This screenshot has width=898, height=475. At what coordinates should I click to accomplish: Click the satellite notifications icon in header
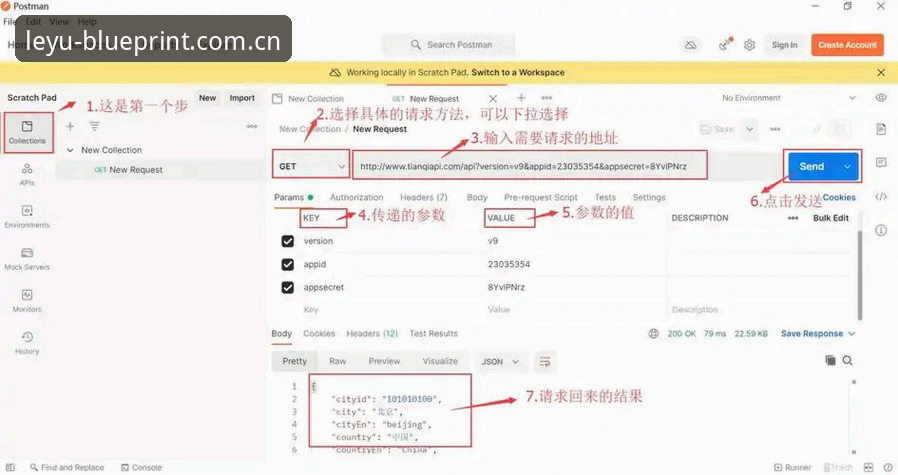pyautogui.click(x=725, y=44)
